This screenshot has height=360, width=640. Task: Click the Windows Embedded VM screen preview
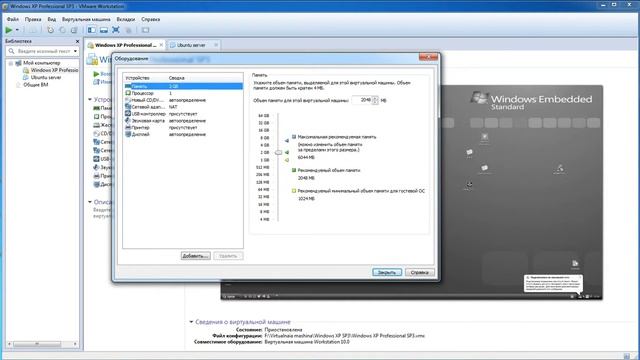(521, 192)
